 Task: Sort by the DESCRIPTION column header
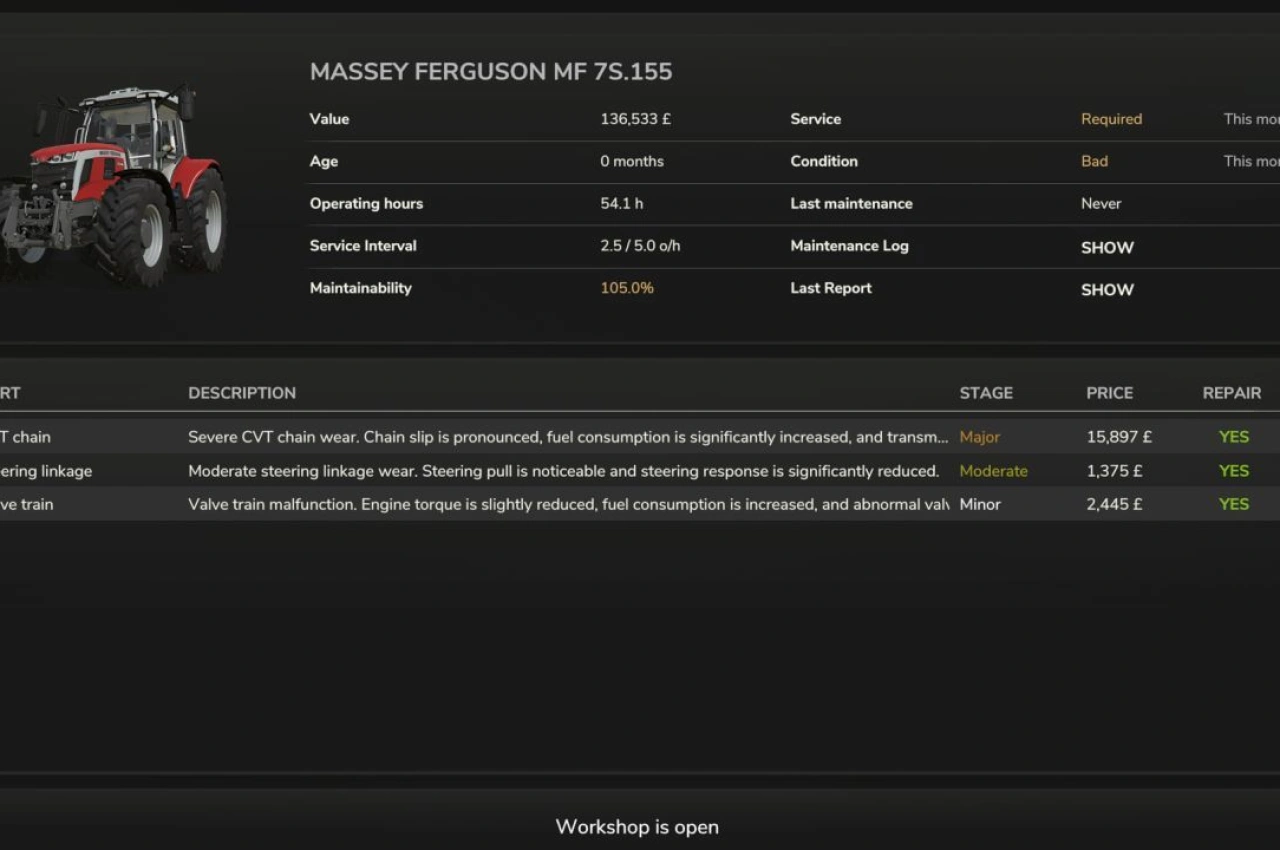(x=242, y=393)
